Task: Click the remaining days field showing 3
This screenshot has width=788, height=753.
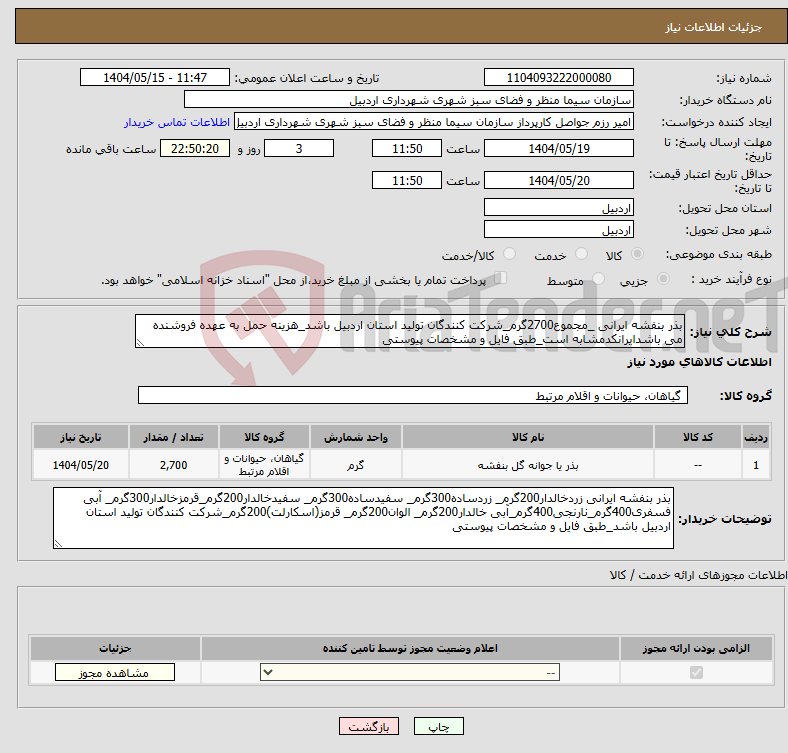Action: pyautogui.click(x=299, y=148)
